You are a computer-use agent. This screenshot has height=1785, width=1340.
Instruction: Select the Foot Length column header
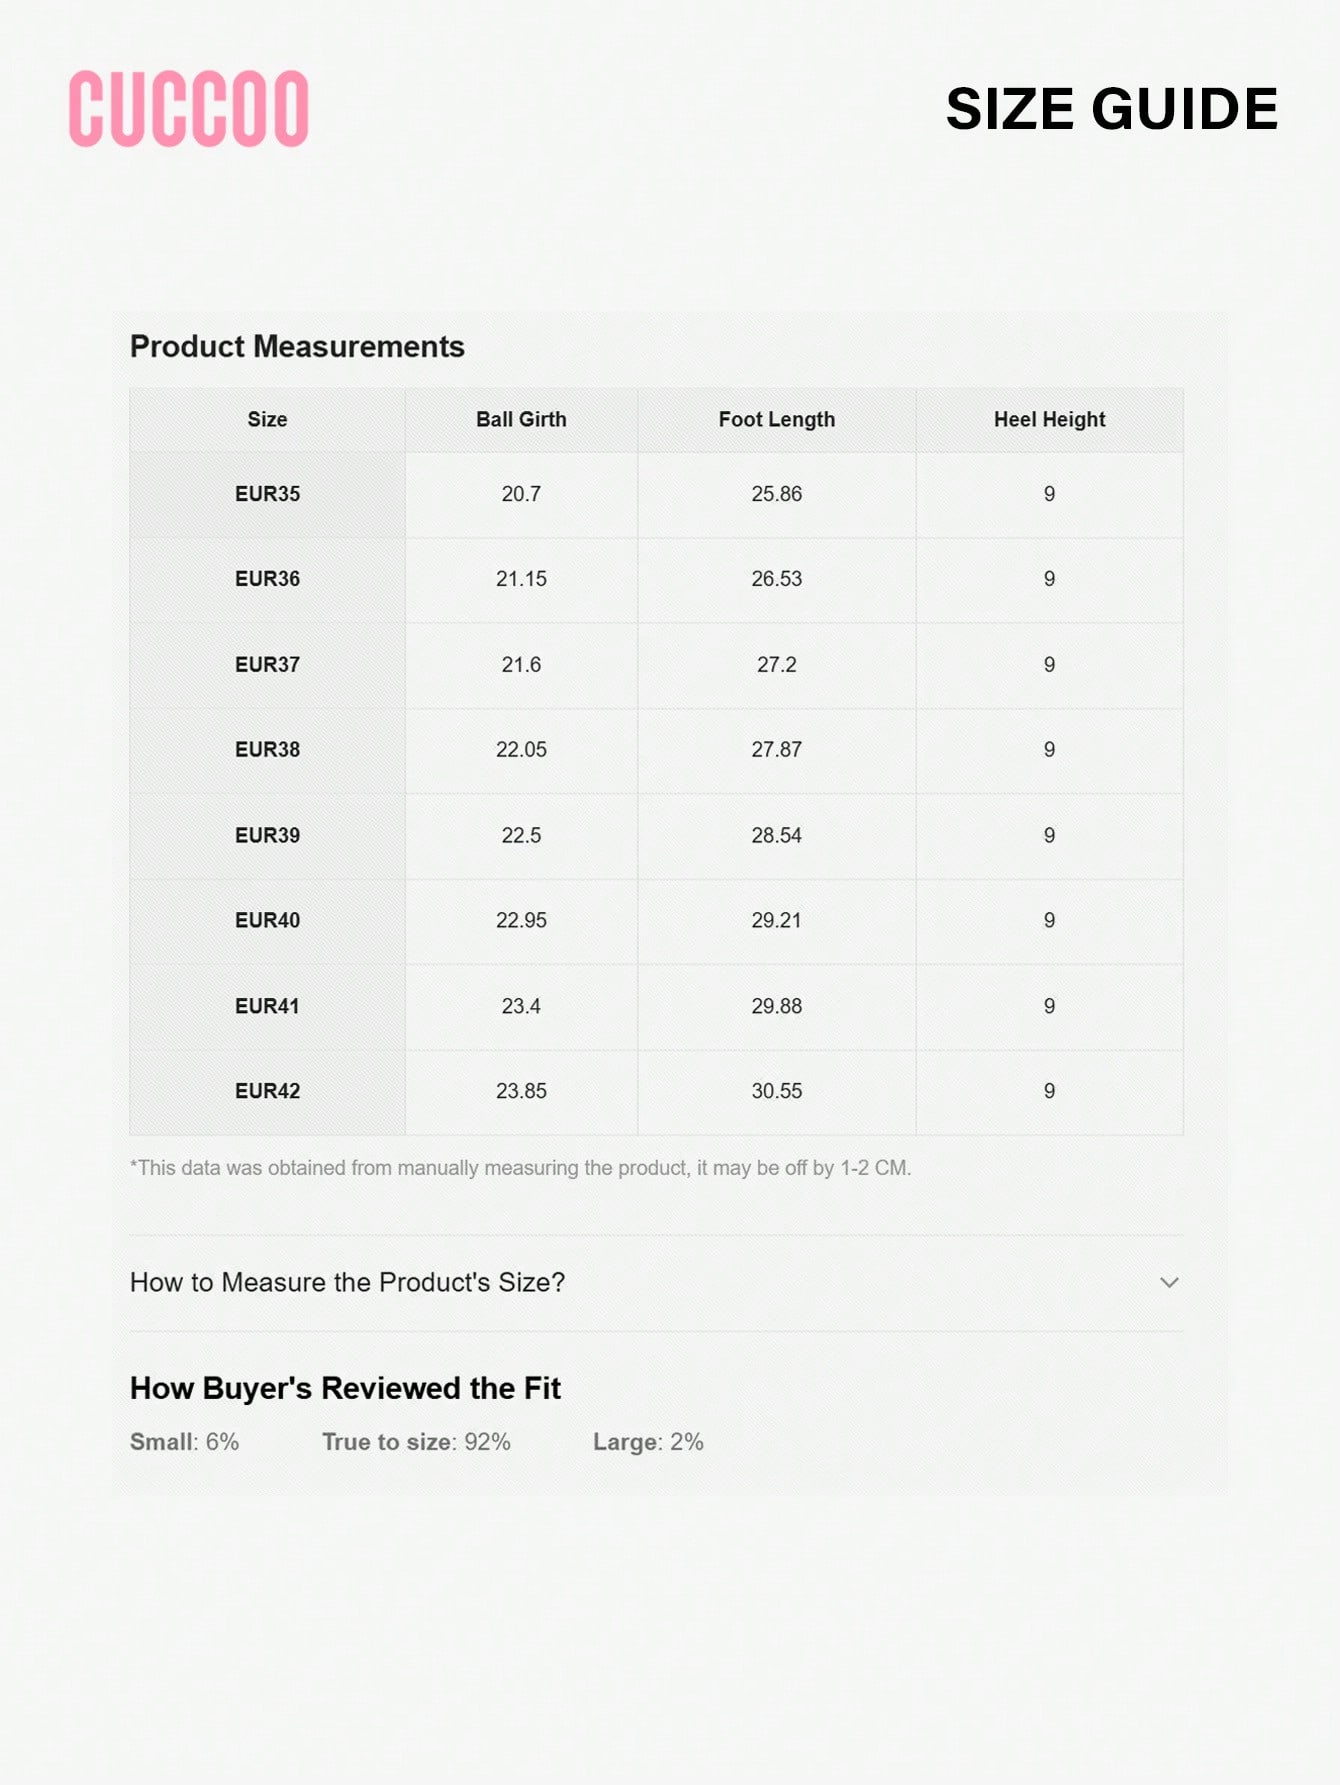(776, 420)
